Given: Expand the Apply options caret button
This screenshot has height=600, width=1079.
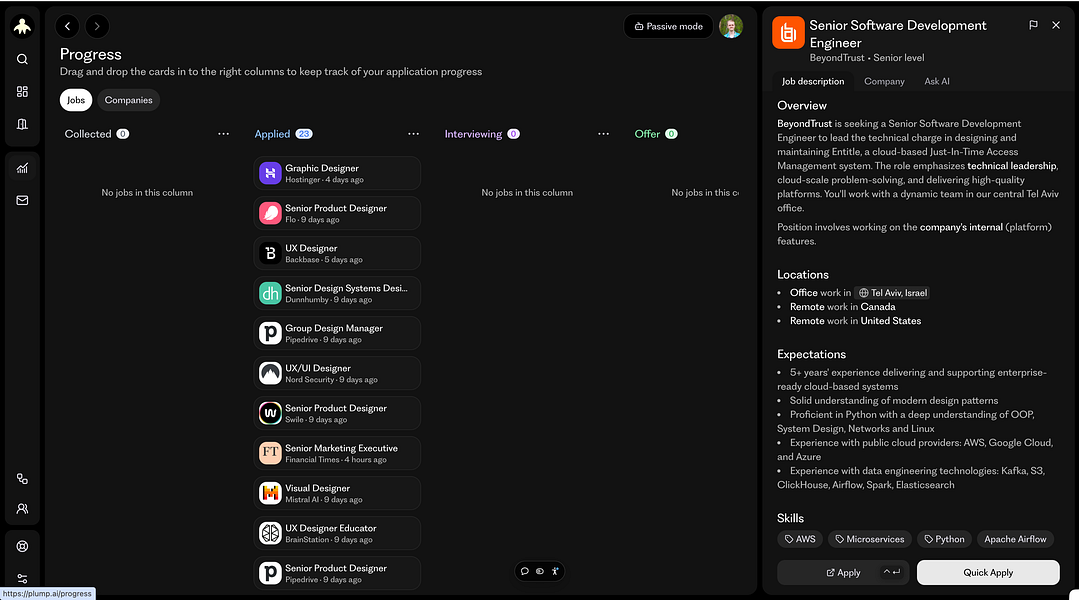Looking at the screenshot, I should pos(891,572).
